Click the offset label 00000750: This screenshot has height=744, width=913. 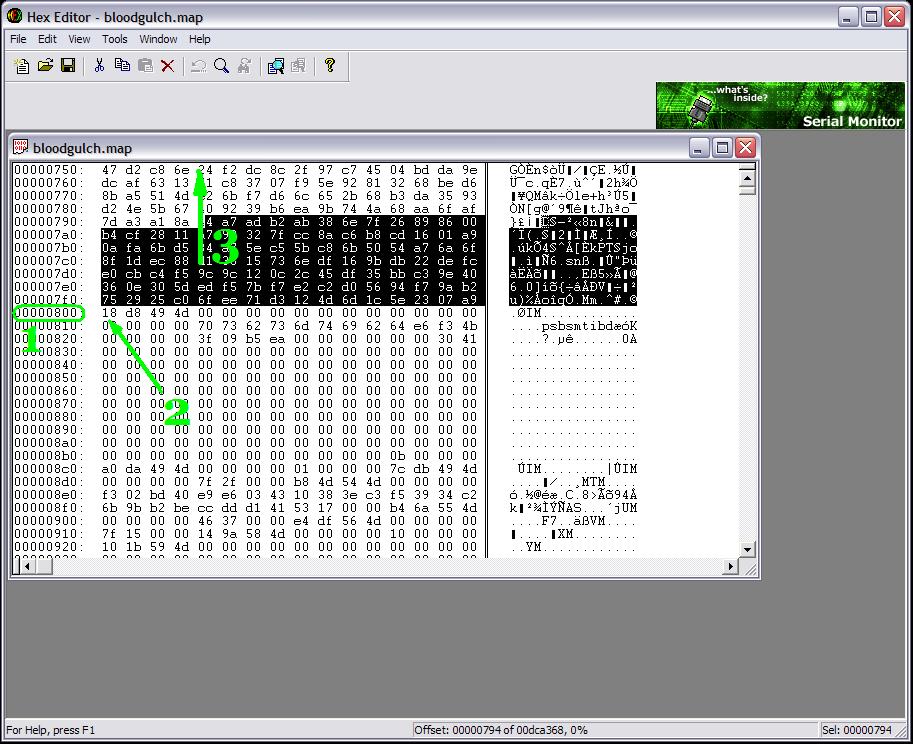49,170
